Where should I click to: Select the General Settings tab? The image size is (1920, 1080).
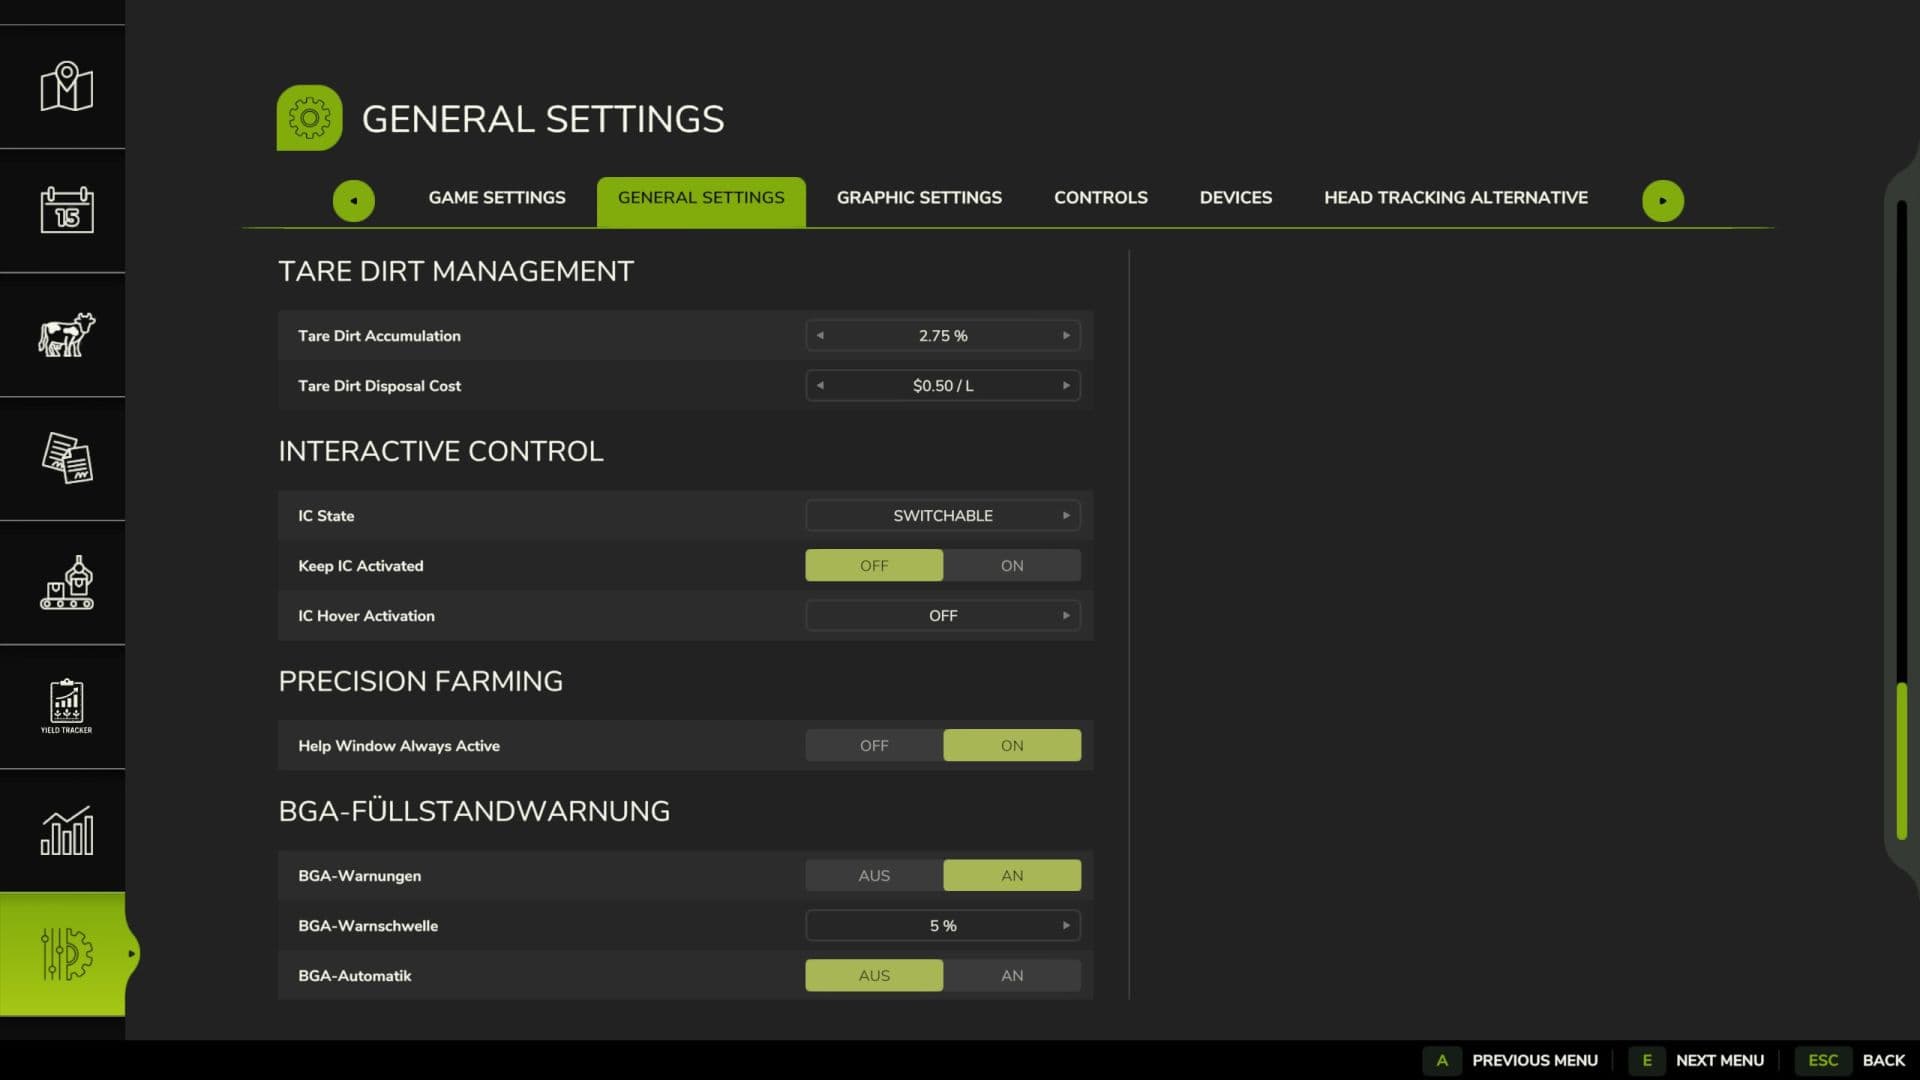click(x=701, y=201)
